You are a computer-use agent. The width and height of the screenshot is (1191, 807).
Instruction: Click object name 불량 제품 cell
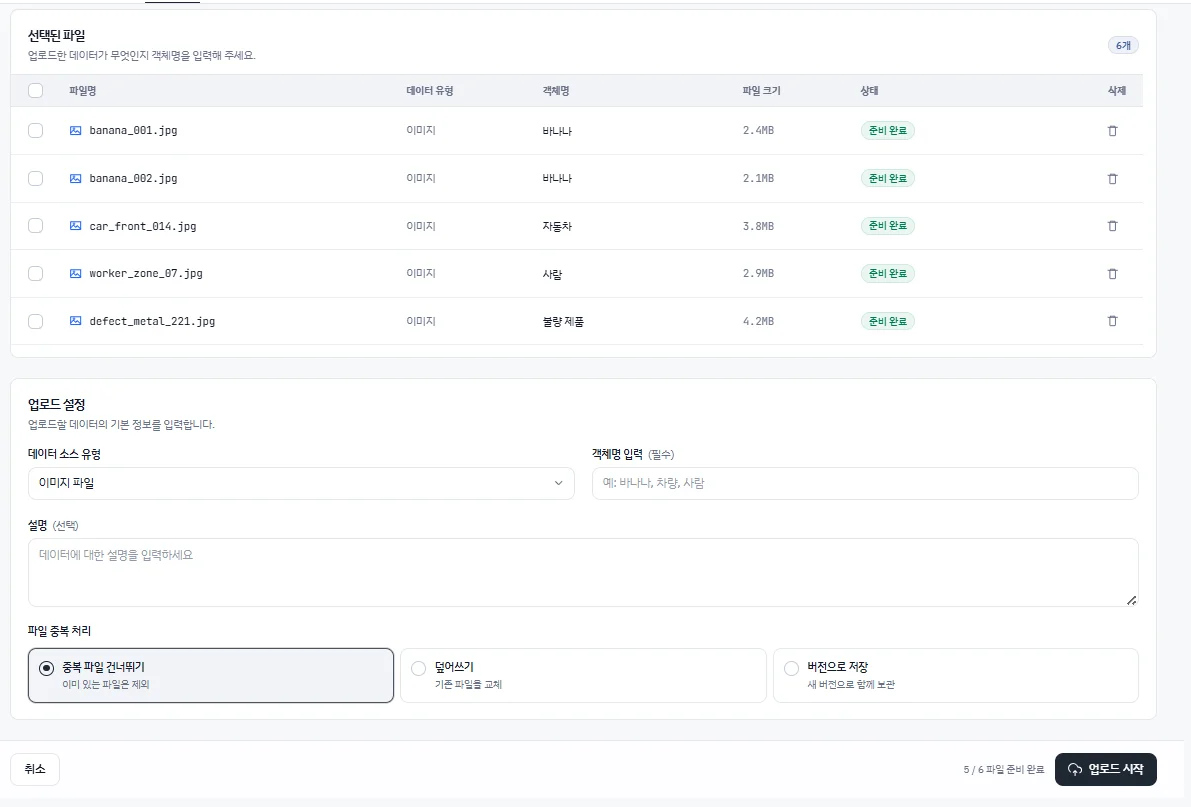tap(563, 322)
